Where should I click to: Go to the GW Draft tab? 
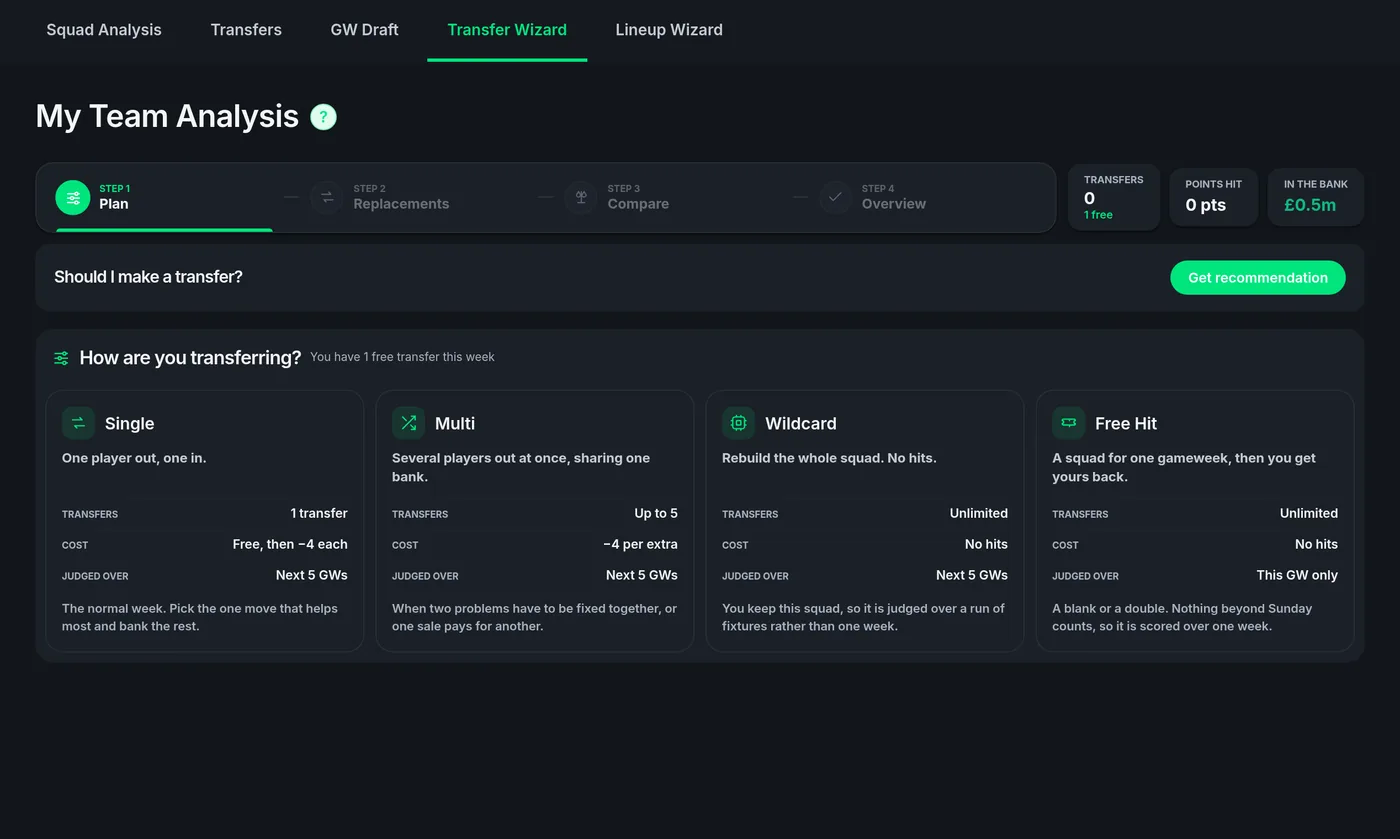[x=364, y=30]
